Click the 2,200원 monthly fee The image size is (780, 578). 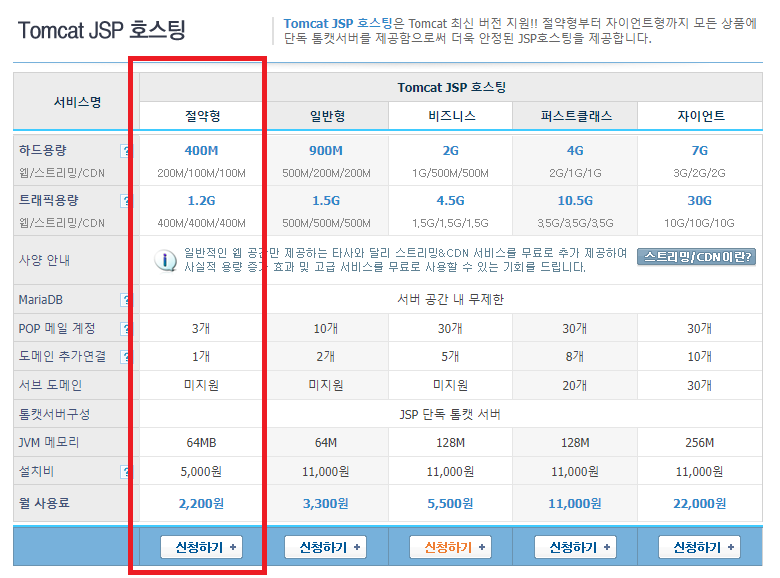click(201, 503)
